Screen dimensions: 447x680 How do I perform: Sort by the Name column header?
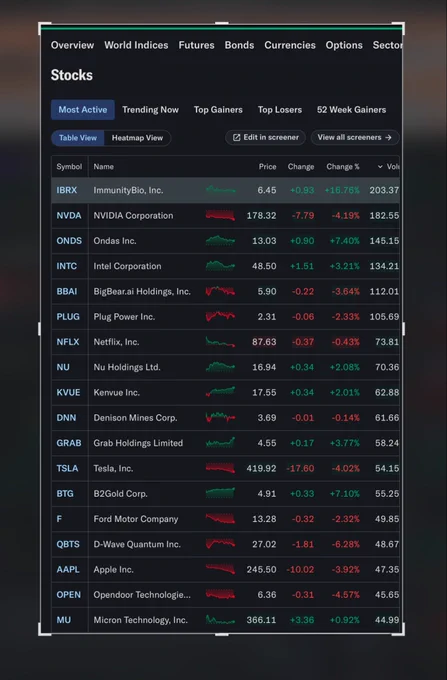click(104, 167)
